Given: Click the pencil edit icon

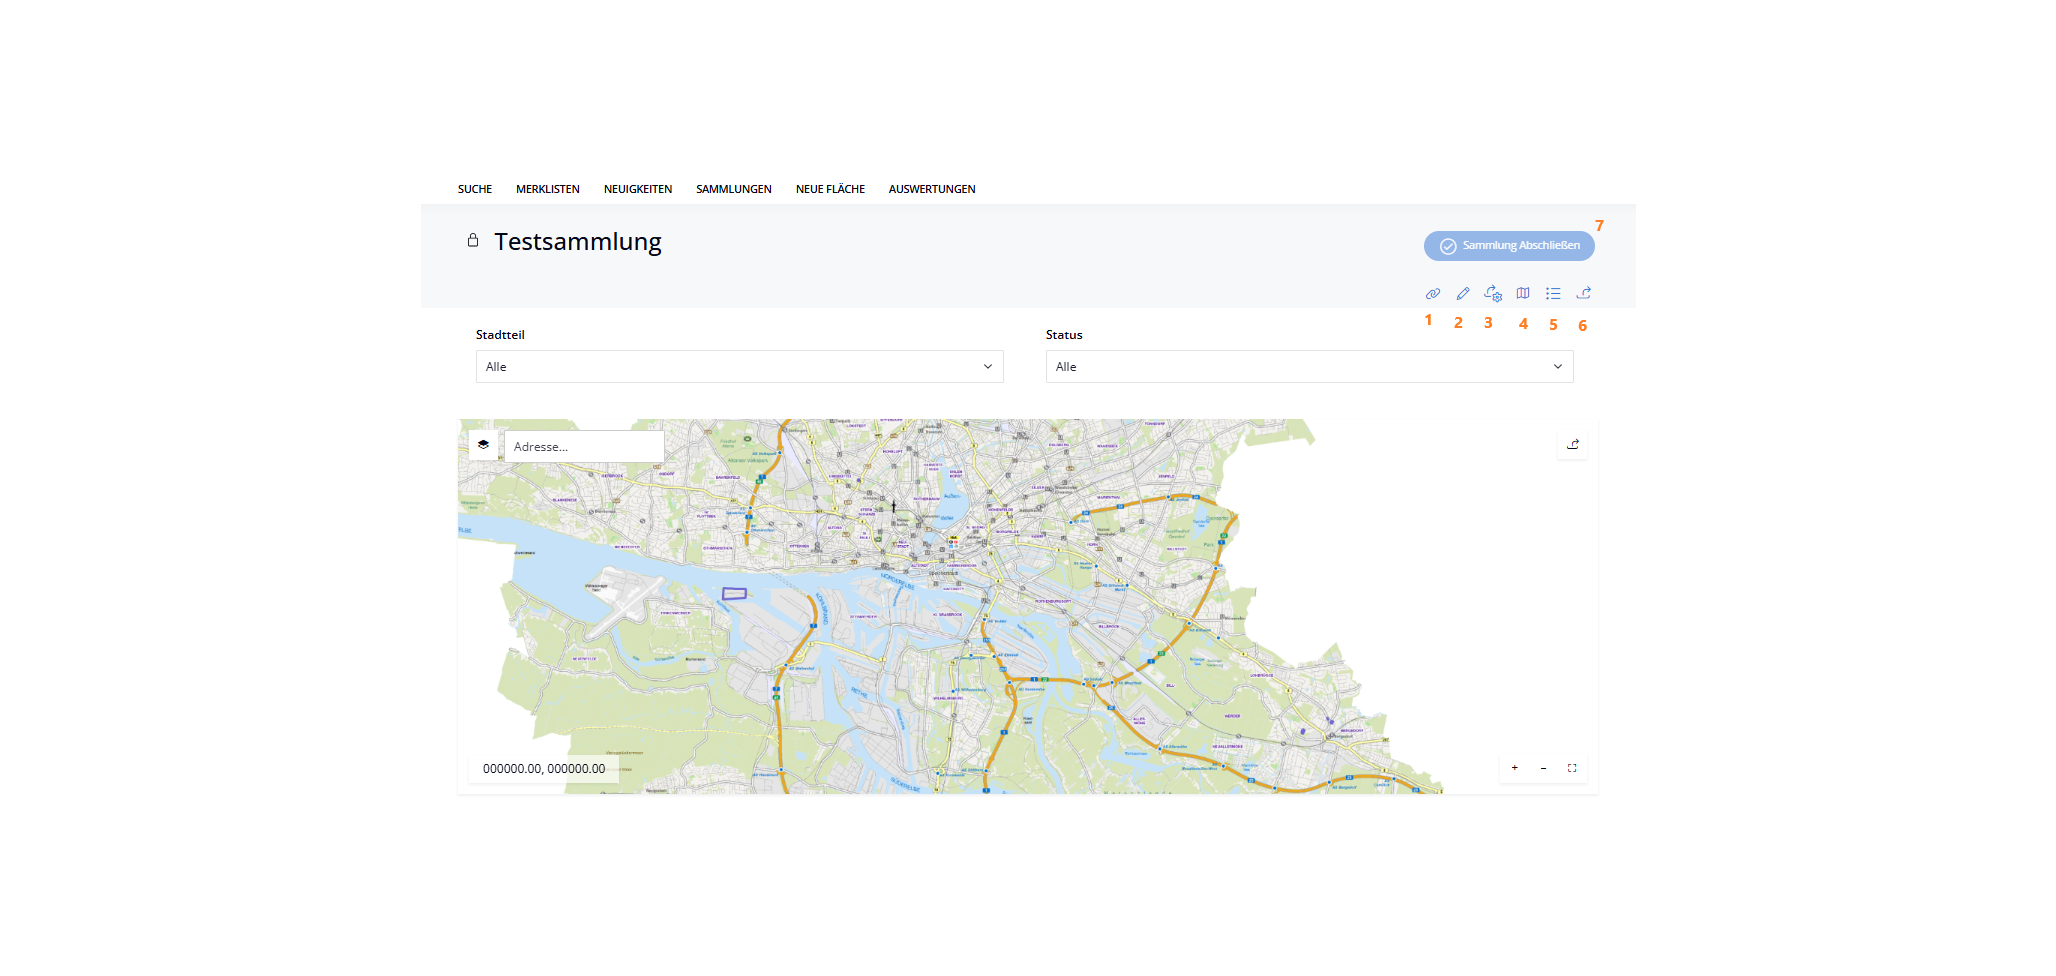Looking at the screenshot, I should tap(1463, 294).
